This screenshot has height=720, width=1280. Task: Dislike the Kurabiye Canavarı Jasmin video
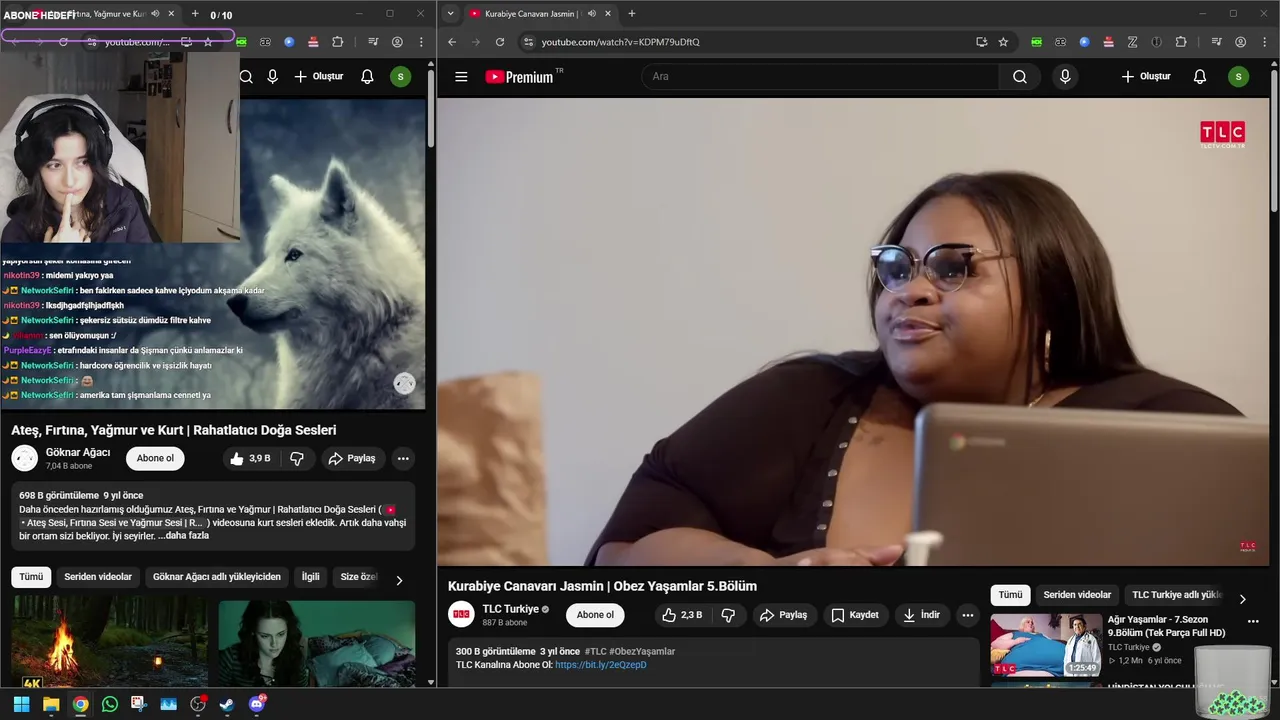[x=728, y=615]
